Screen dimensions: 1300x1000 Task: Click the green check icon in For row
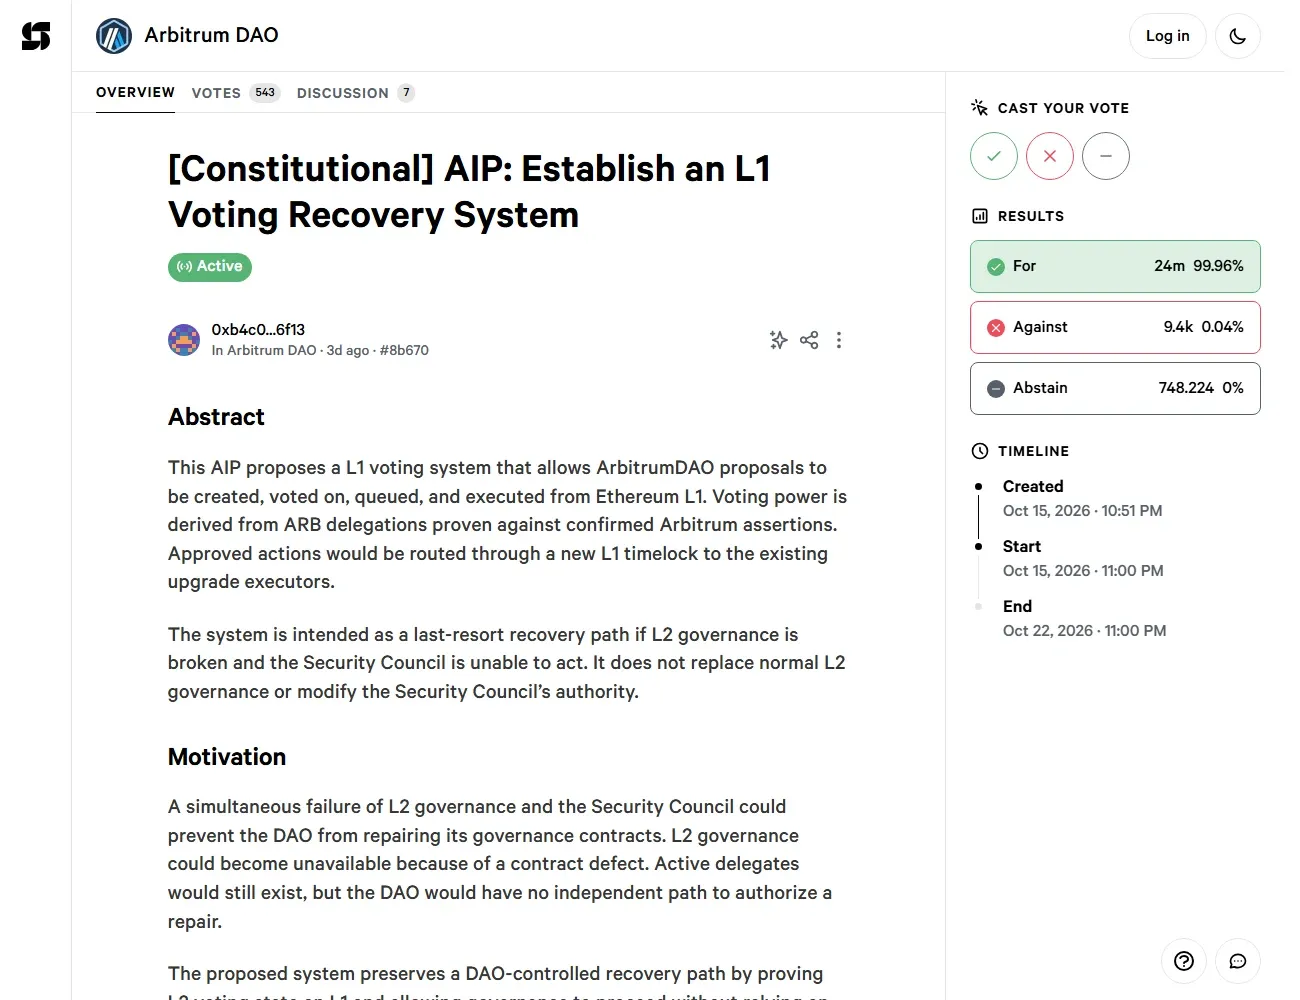point(996,267)
